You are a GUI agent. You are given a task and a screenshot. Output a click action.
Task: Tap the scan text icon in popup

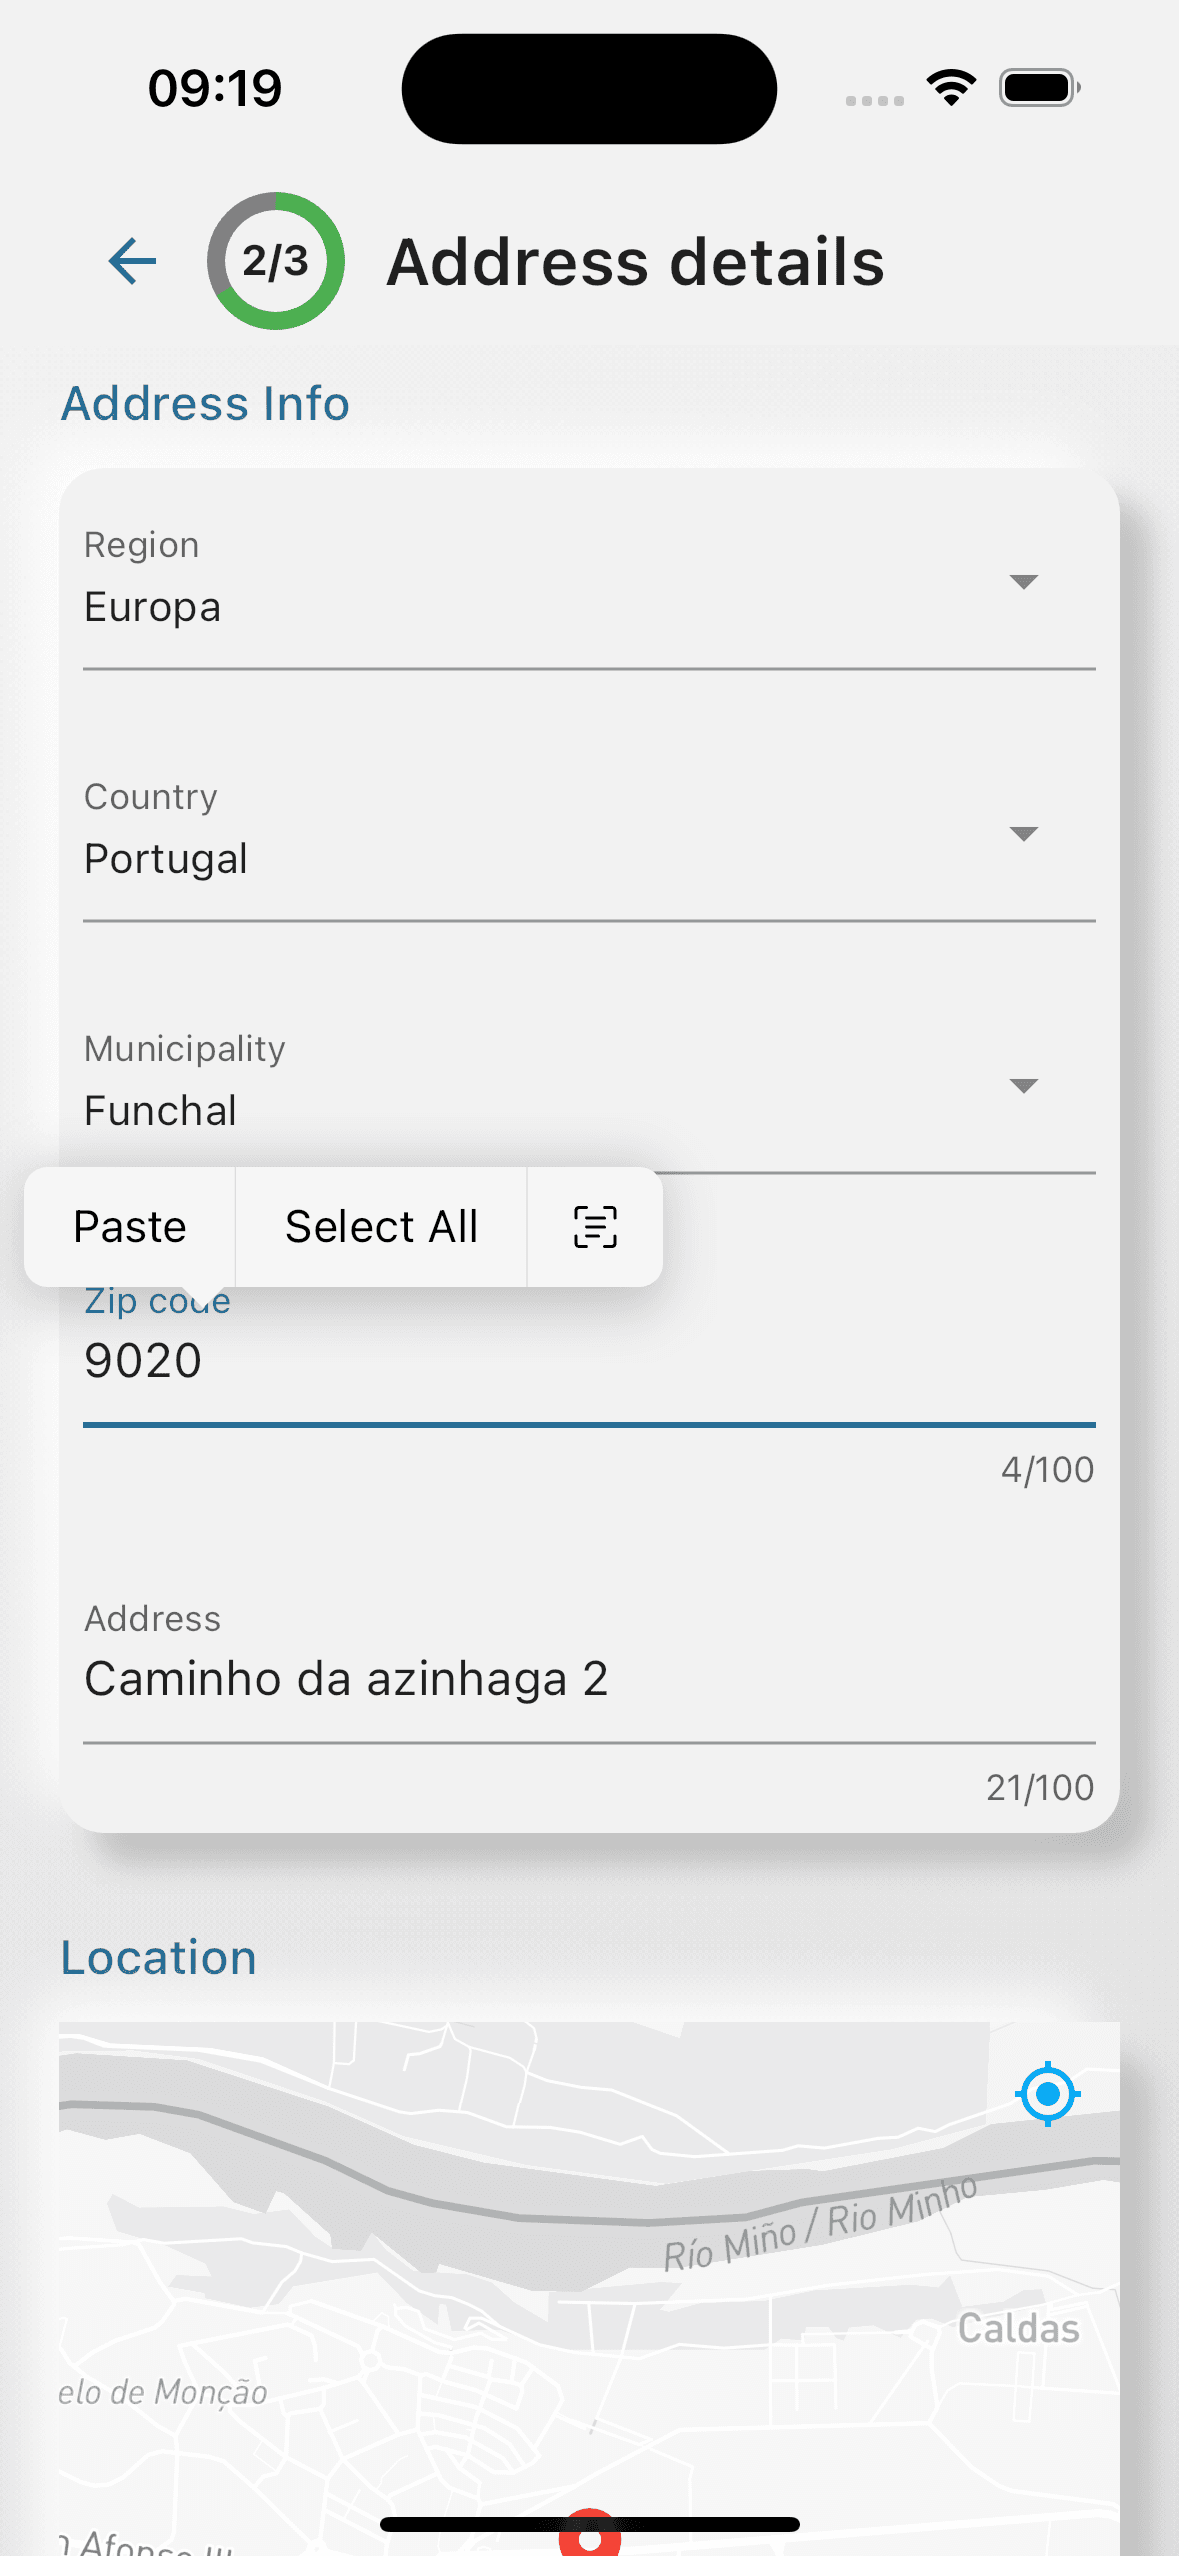[595, 1227]
